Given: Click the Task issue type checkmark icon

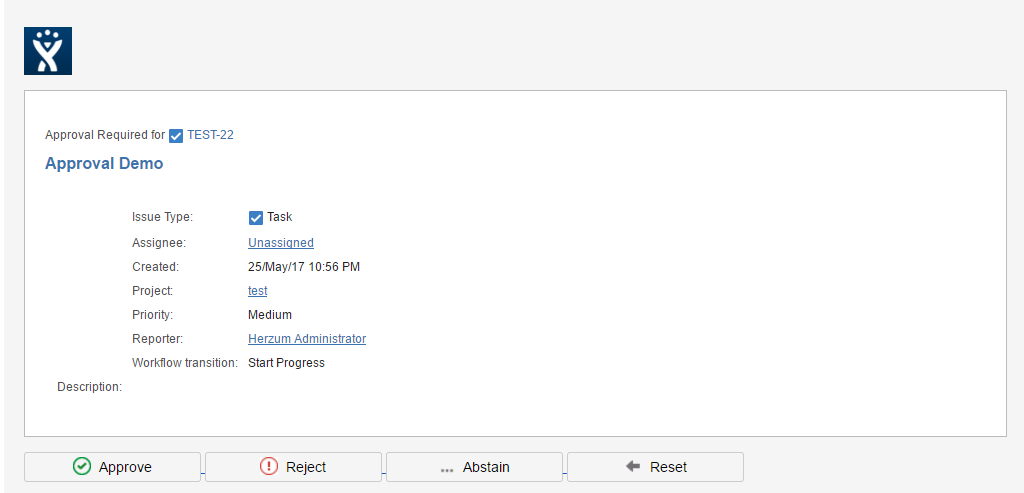Looking at the screenshot, I should pos(256,218).
